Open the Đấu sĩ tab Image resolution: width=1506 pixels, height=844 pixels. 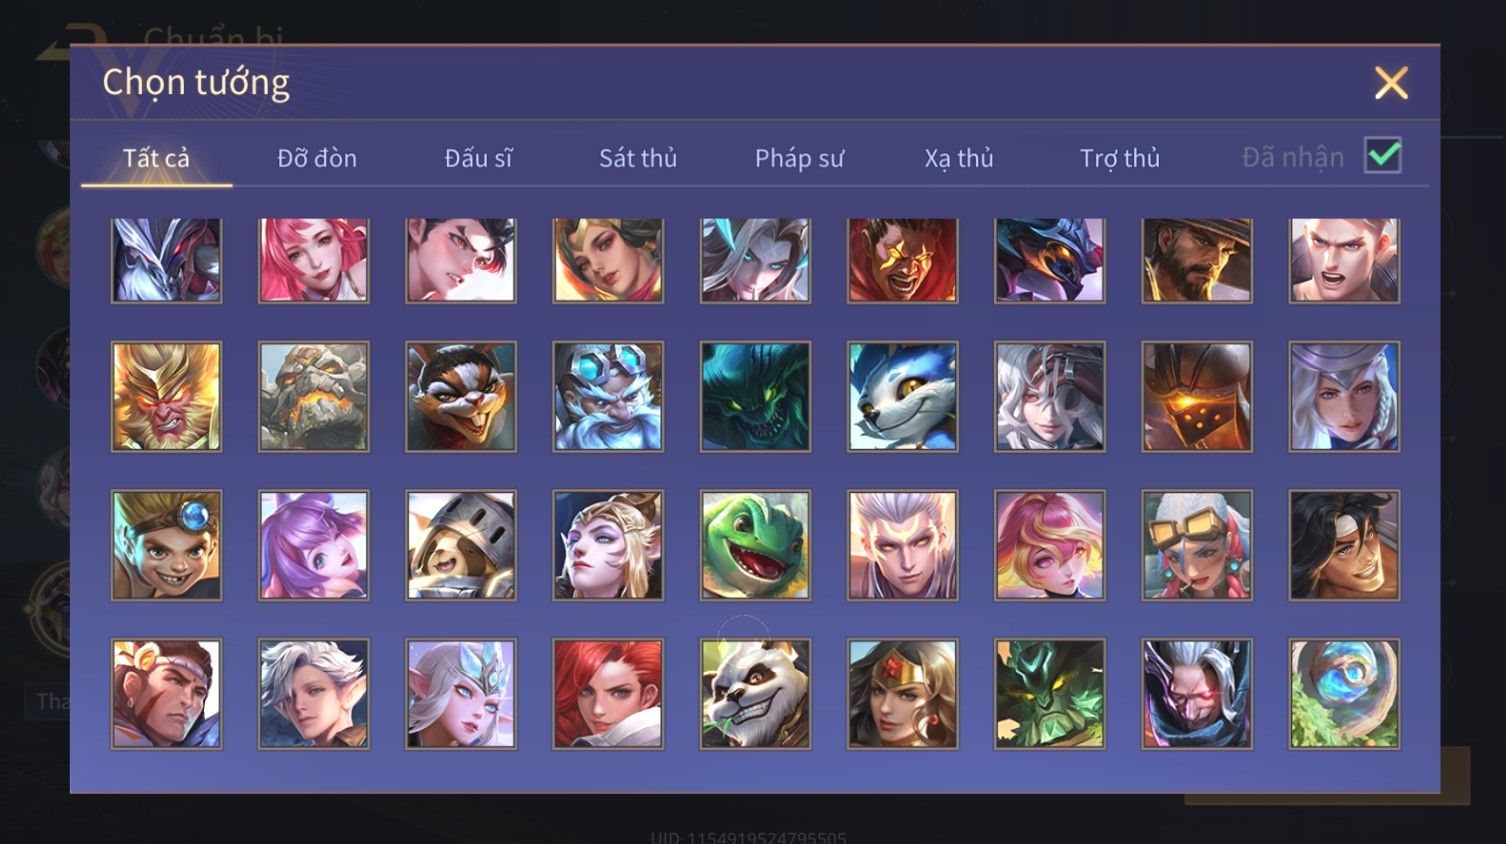pos(478,158)
